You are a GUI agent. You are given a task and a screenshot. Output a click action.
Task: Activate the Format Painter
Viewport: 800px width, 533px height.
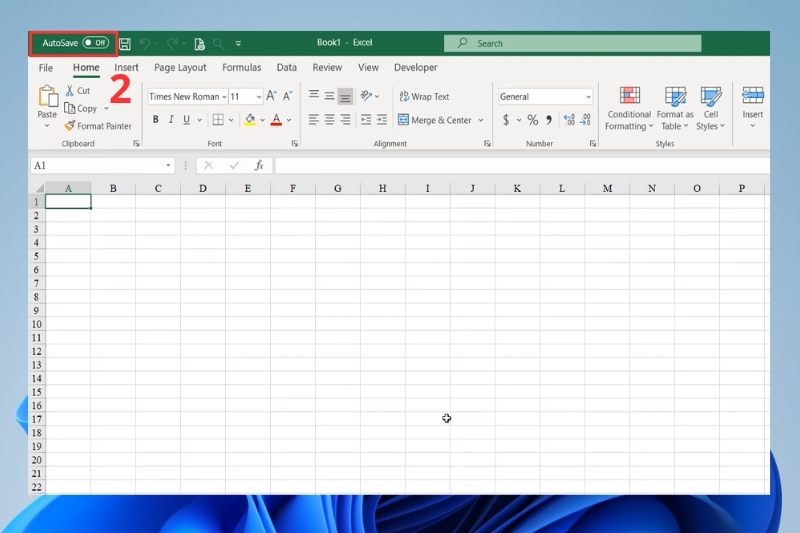(98, 126)
